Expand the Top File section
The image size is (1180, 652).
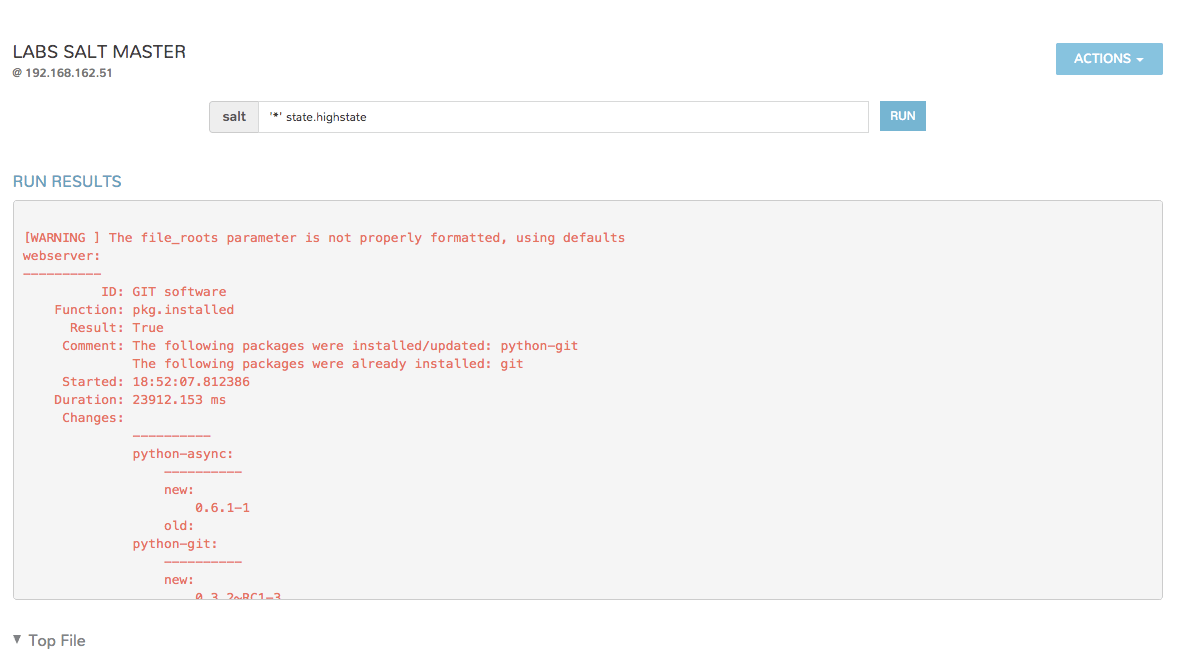tap(57, 640)
